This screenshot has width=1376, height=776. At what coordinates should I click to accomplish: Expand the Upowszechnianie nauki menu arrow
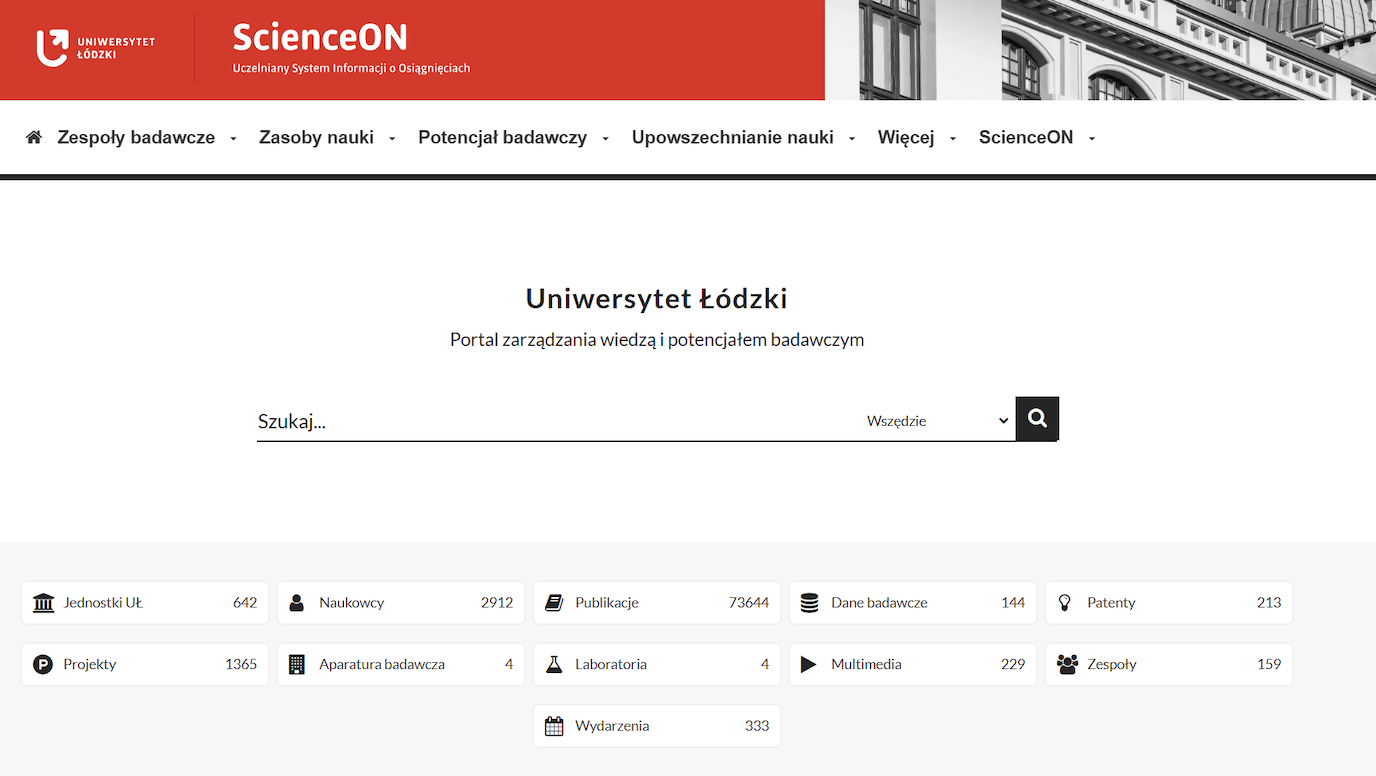852,139
